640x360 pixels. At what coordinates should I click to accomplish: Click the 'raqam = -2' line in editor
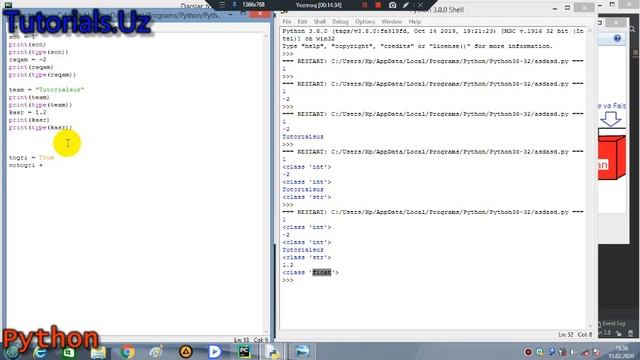click(27, 60)
